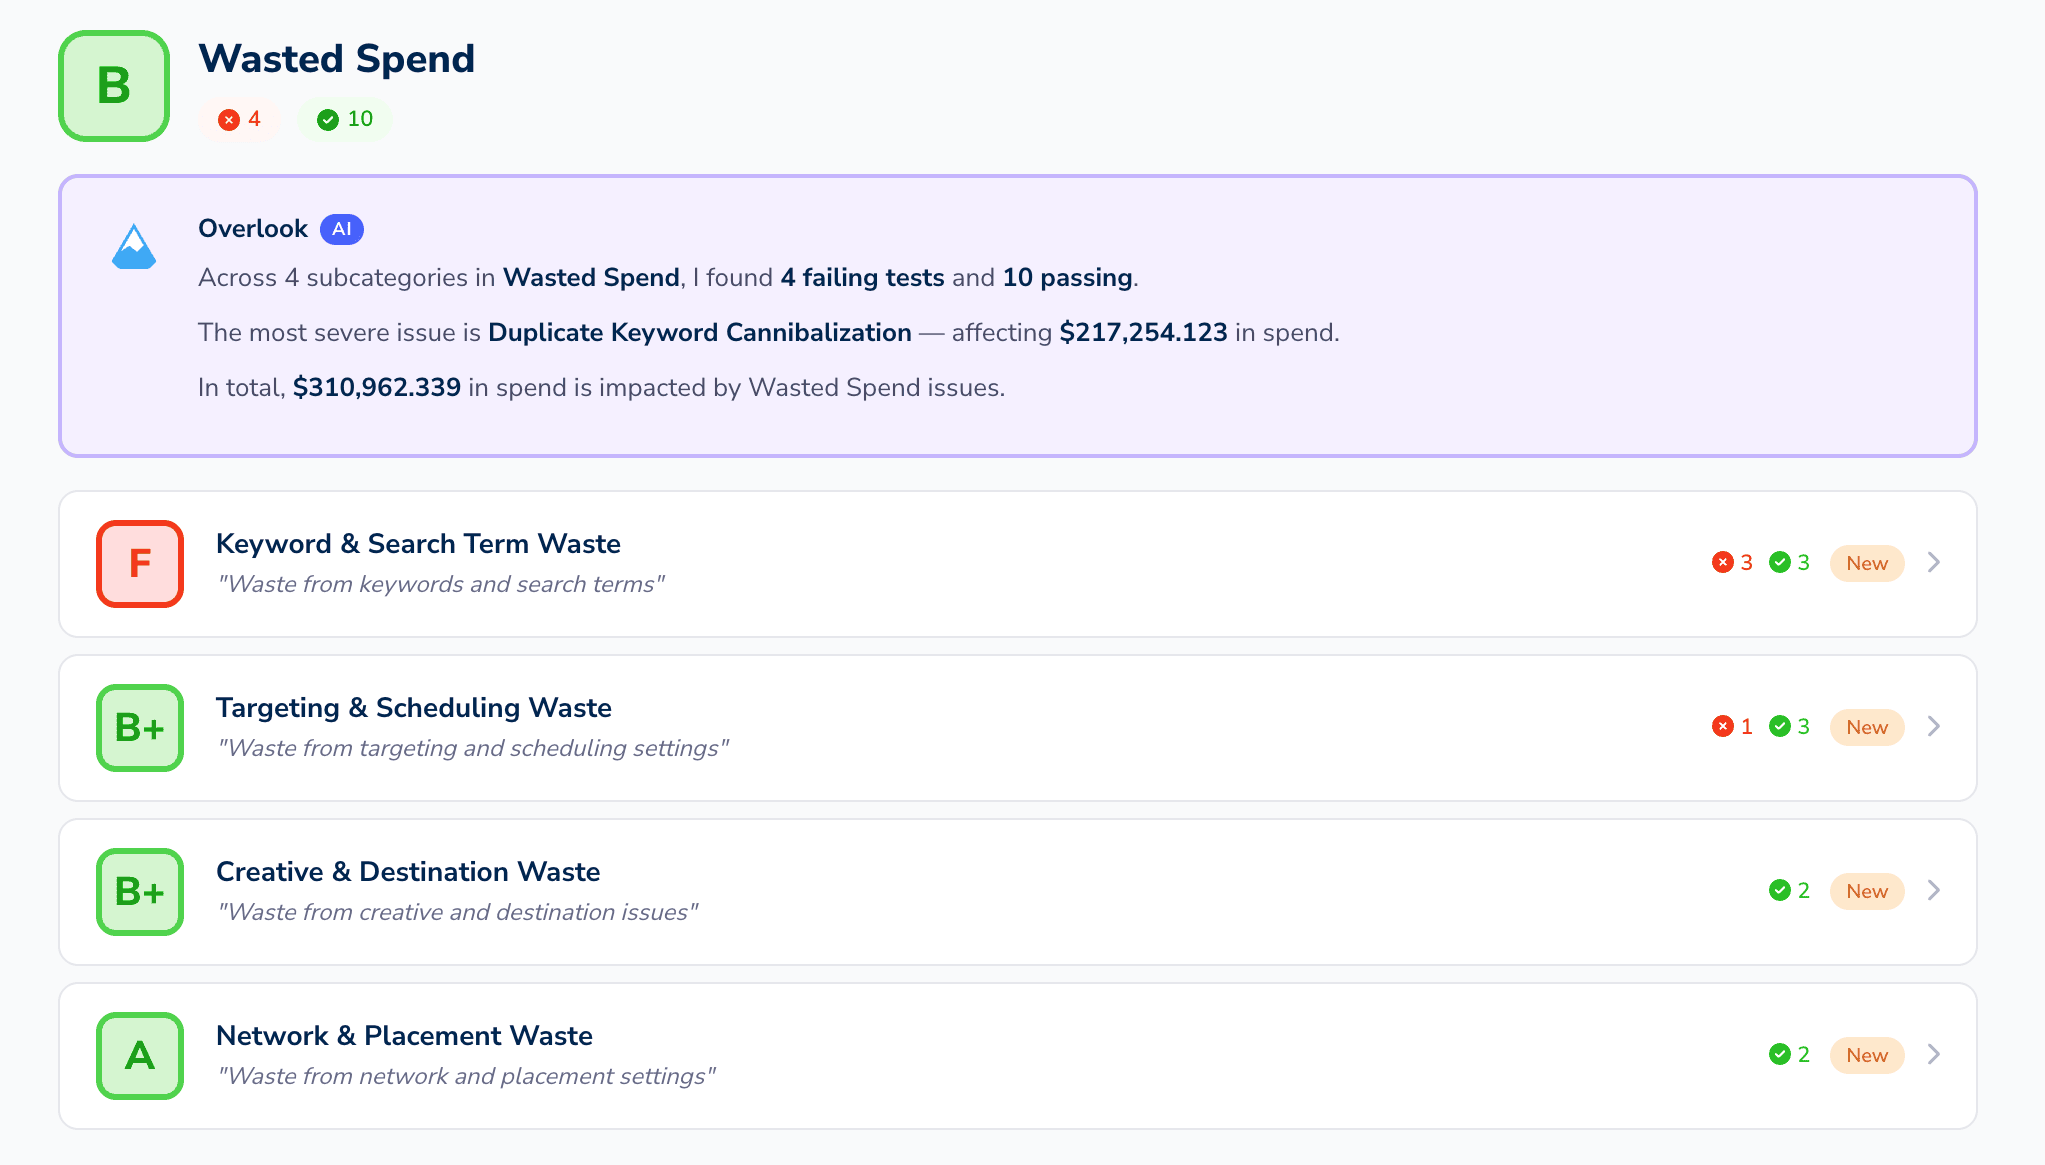2045x1165 pixels.
Task: Click the New badge on Keyword & Search Term Waste
Action: click(x=1866, y=563)
